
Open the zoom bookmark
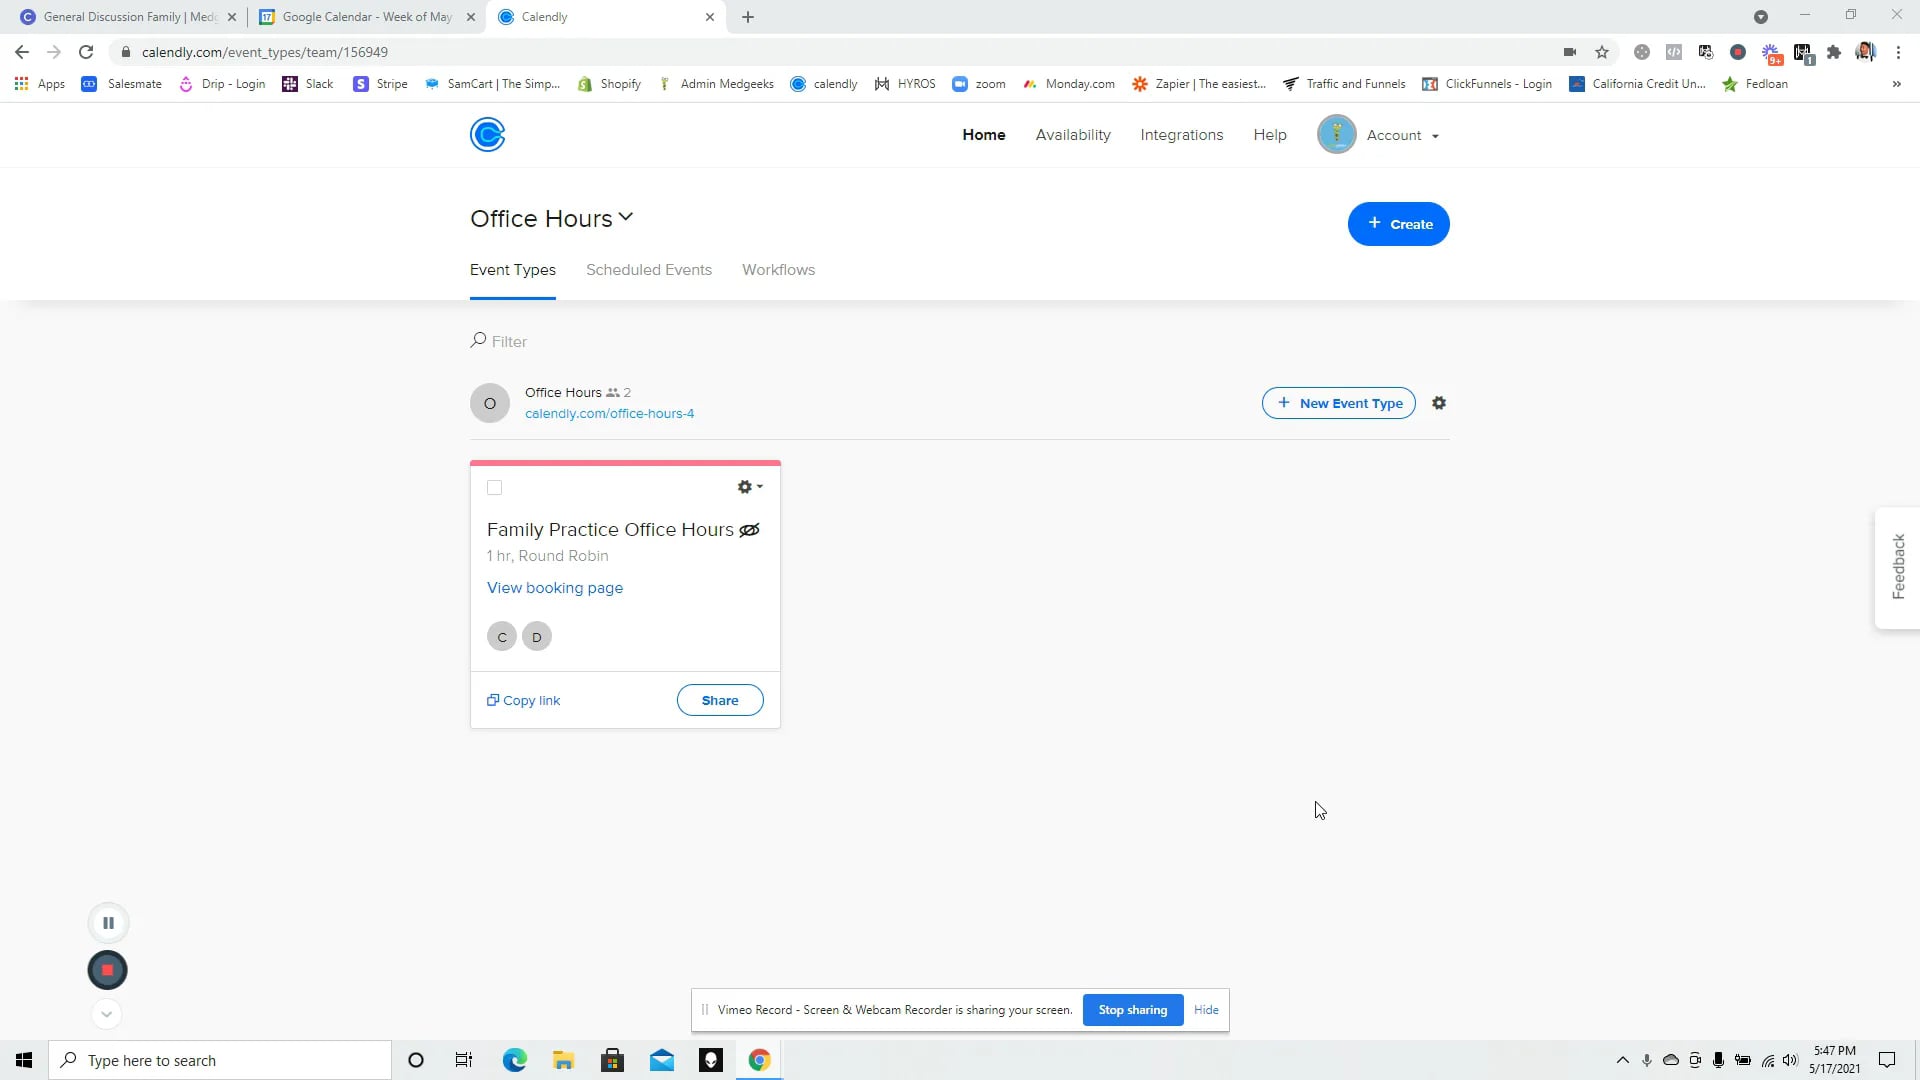pos(979,84)
